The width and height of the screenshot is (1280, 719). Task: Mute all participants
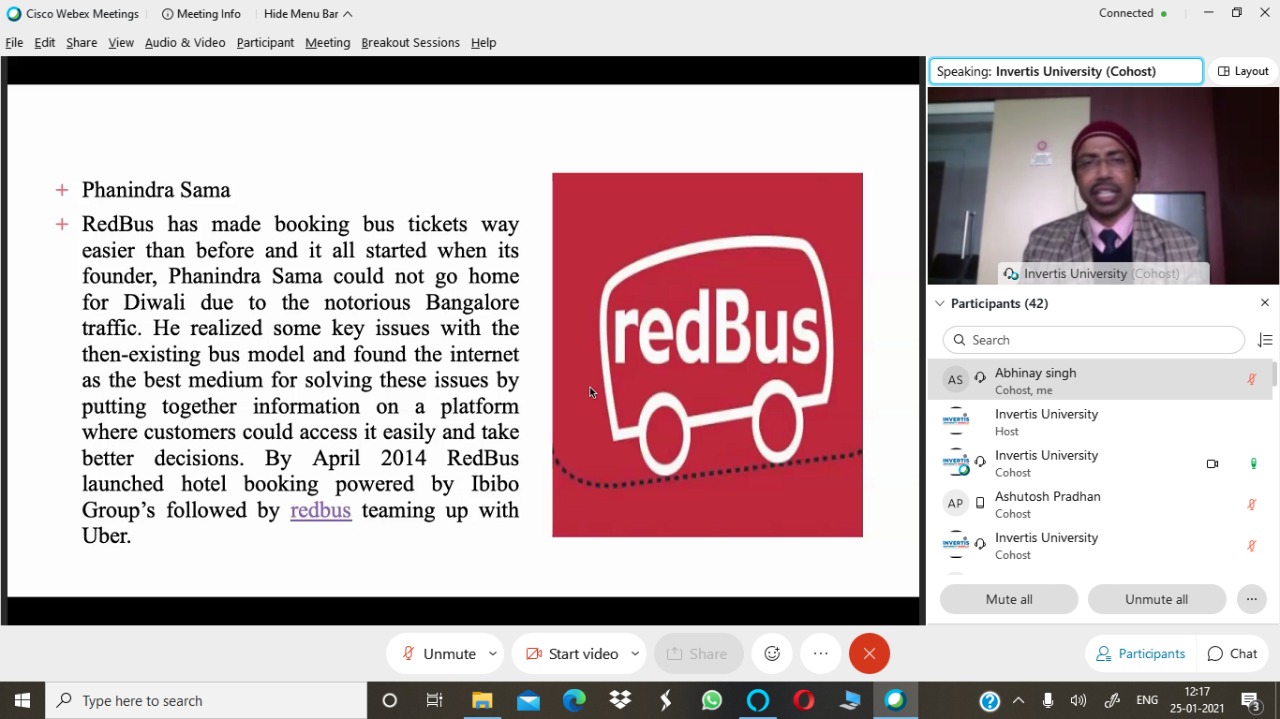pyautogui.click(x=1009, y=599)
